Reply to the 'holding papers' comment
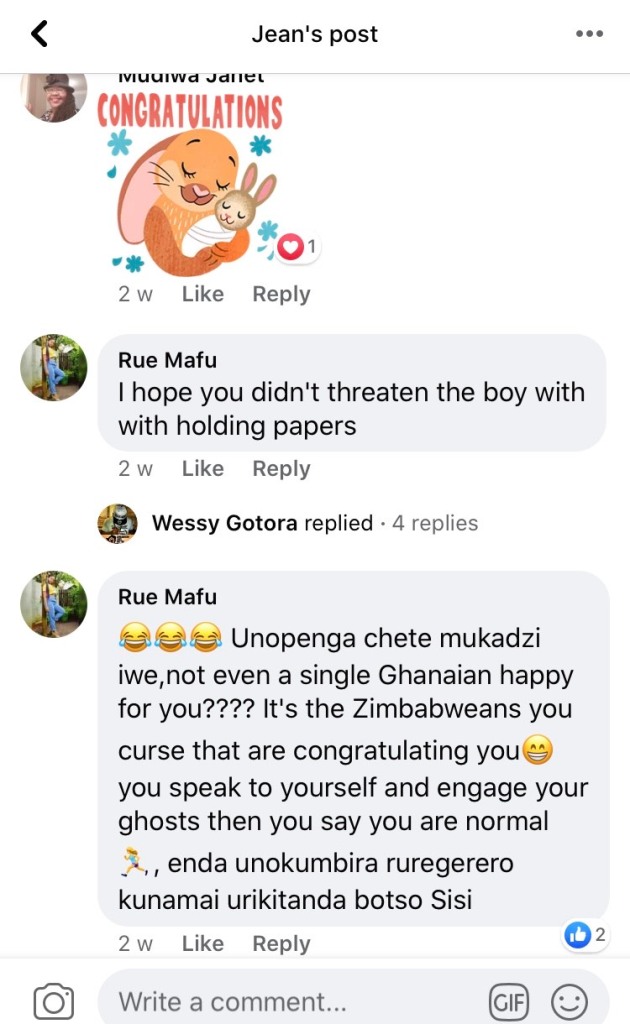This screenshot has height=1024, width=630. click(x=281, y=468)
